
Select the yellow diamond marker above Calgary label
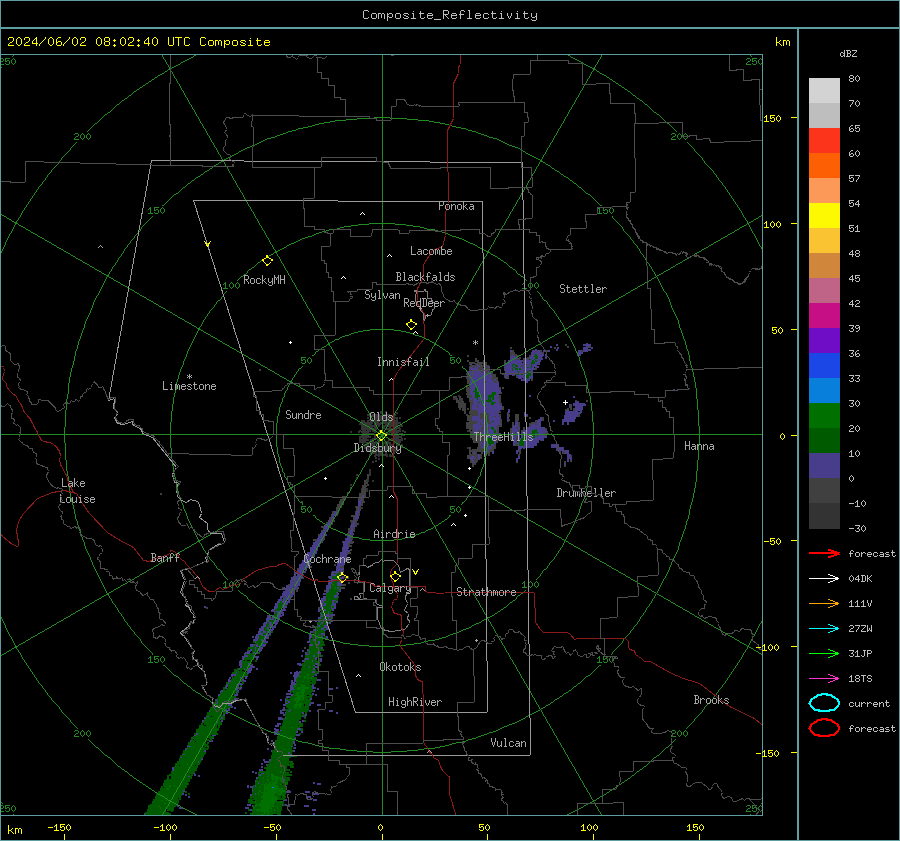click(395, 576)
